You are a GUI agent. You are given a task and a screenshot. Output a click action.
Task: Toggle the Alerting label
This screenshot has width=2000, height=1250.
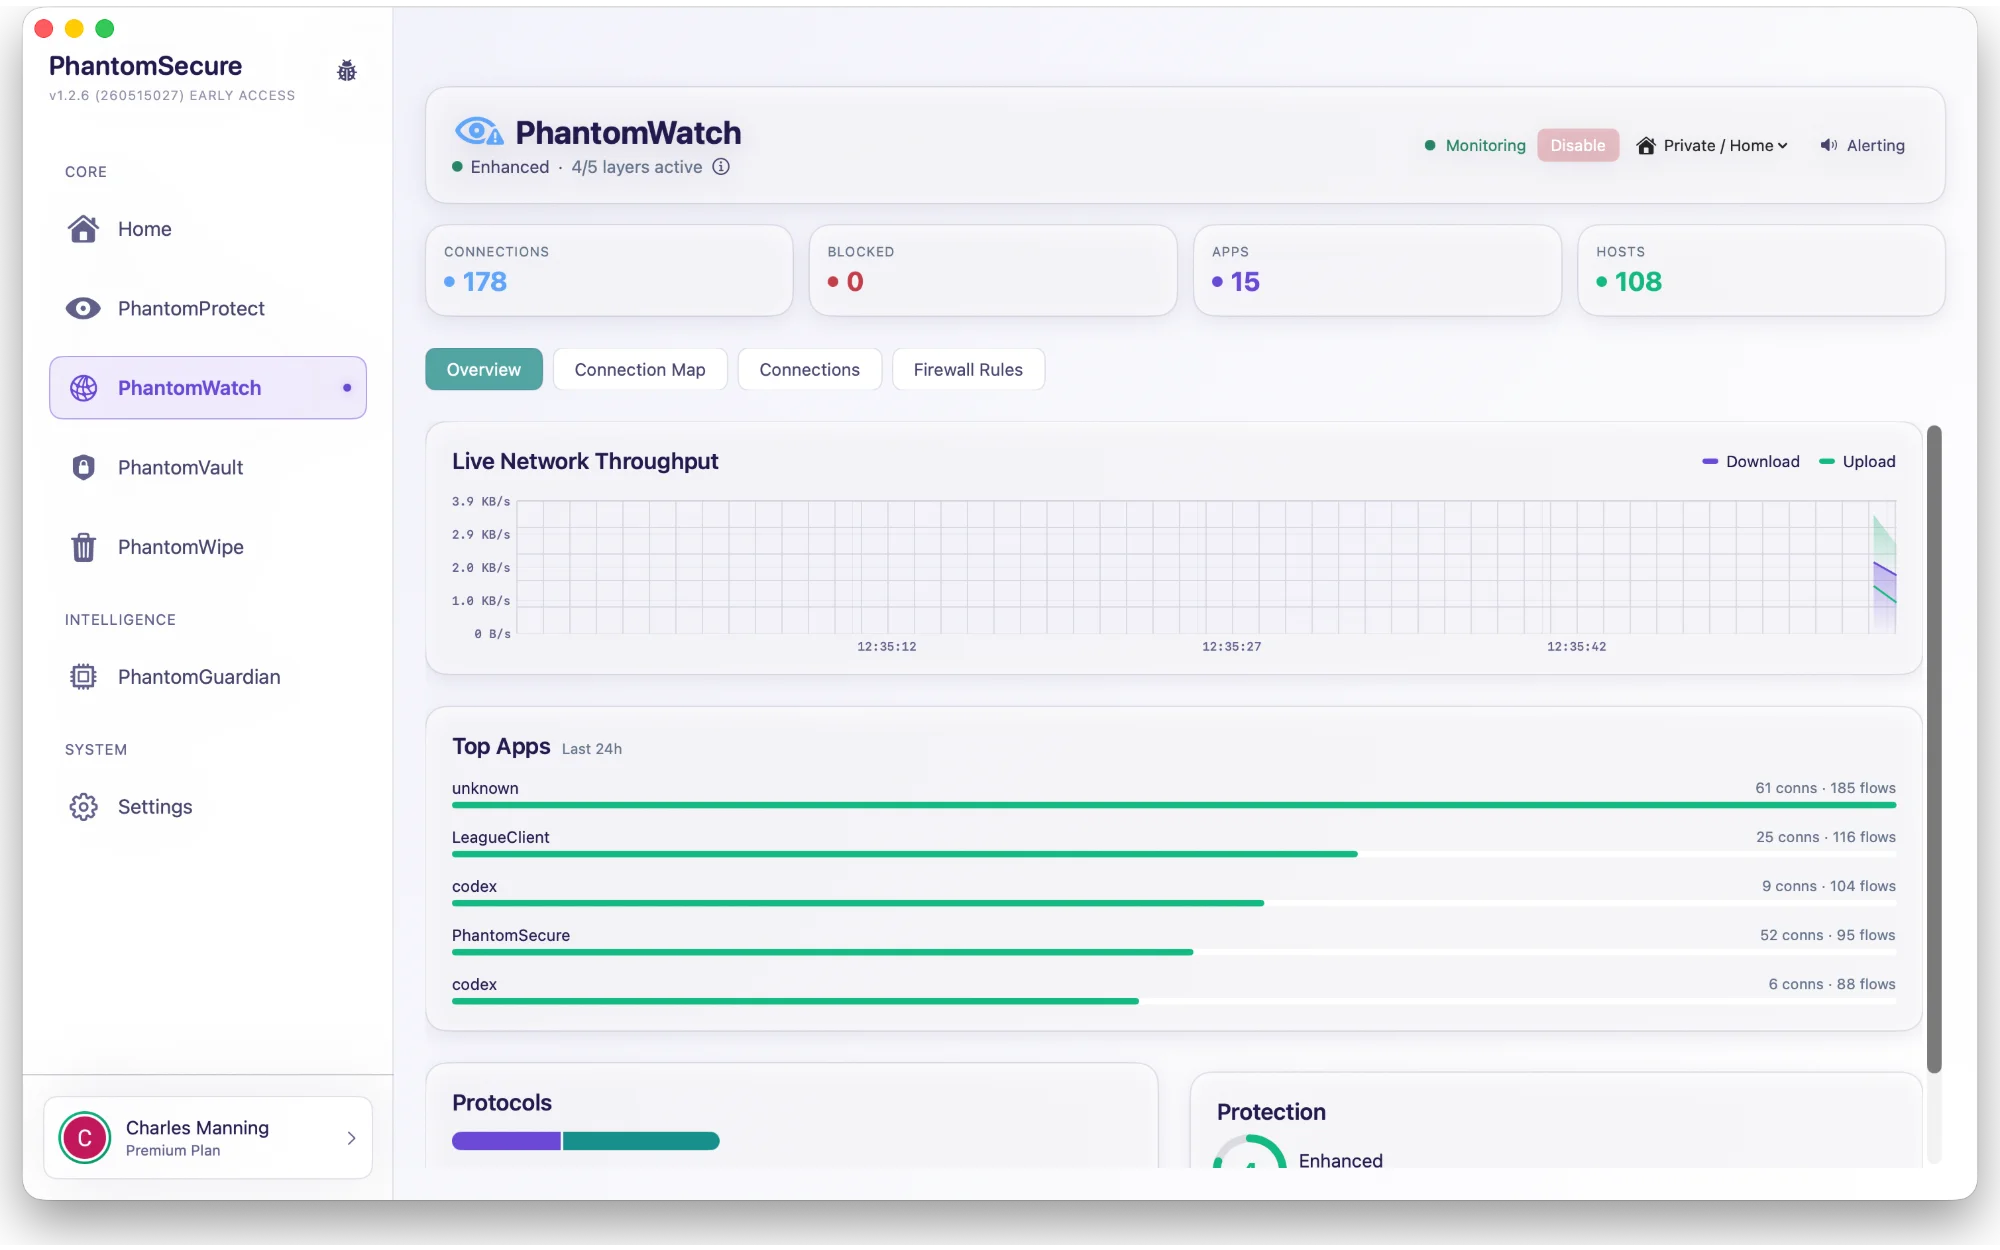coord(1876,145)
